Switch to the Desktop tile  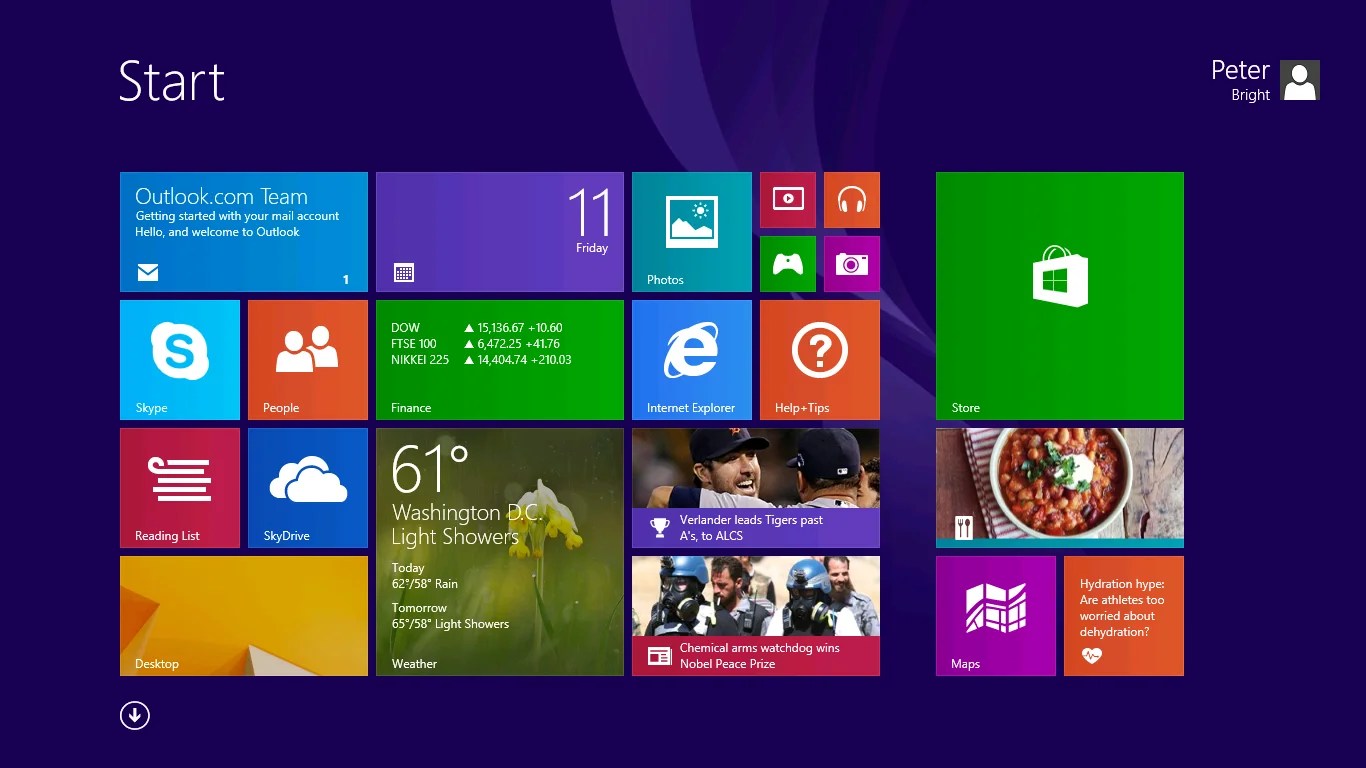(243, 615)
